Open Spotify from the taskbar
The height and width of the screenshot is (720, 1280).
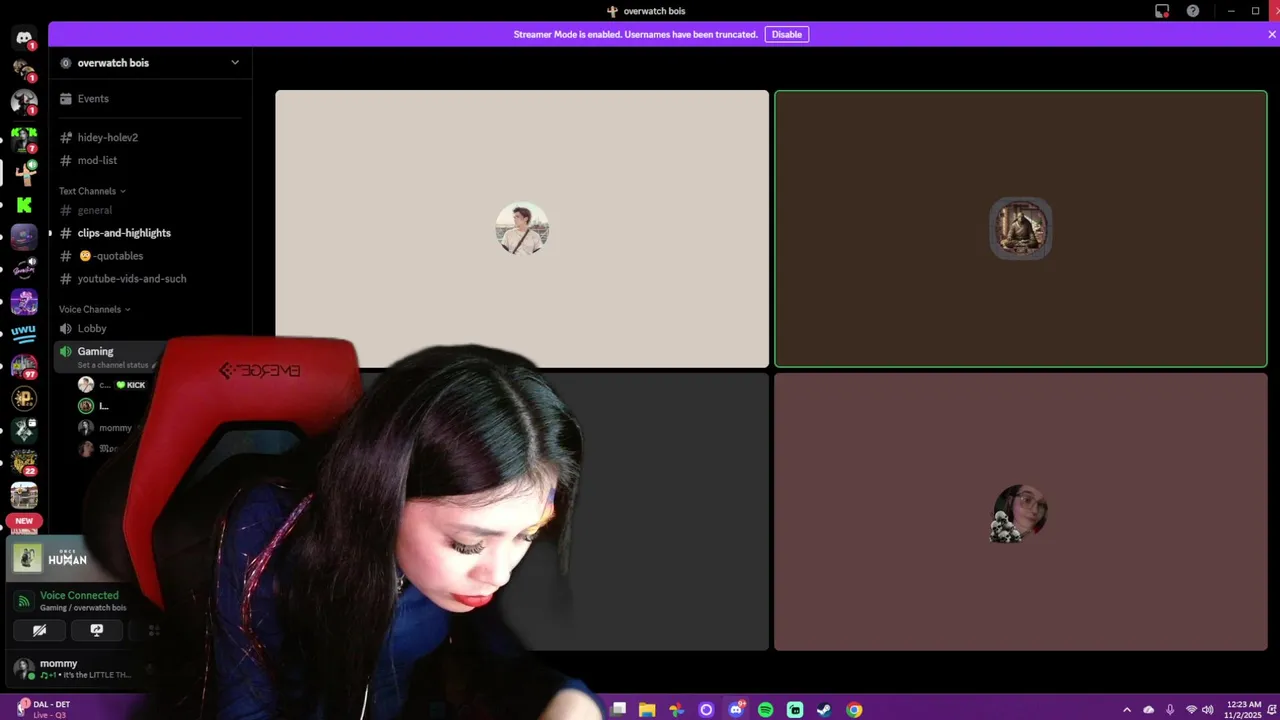coord(765,709)
